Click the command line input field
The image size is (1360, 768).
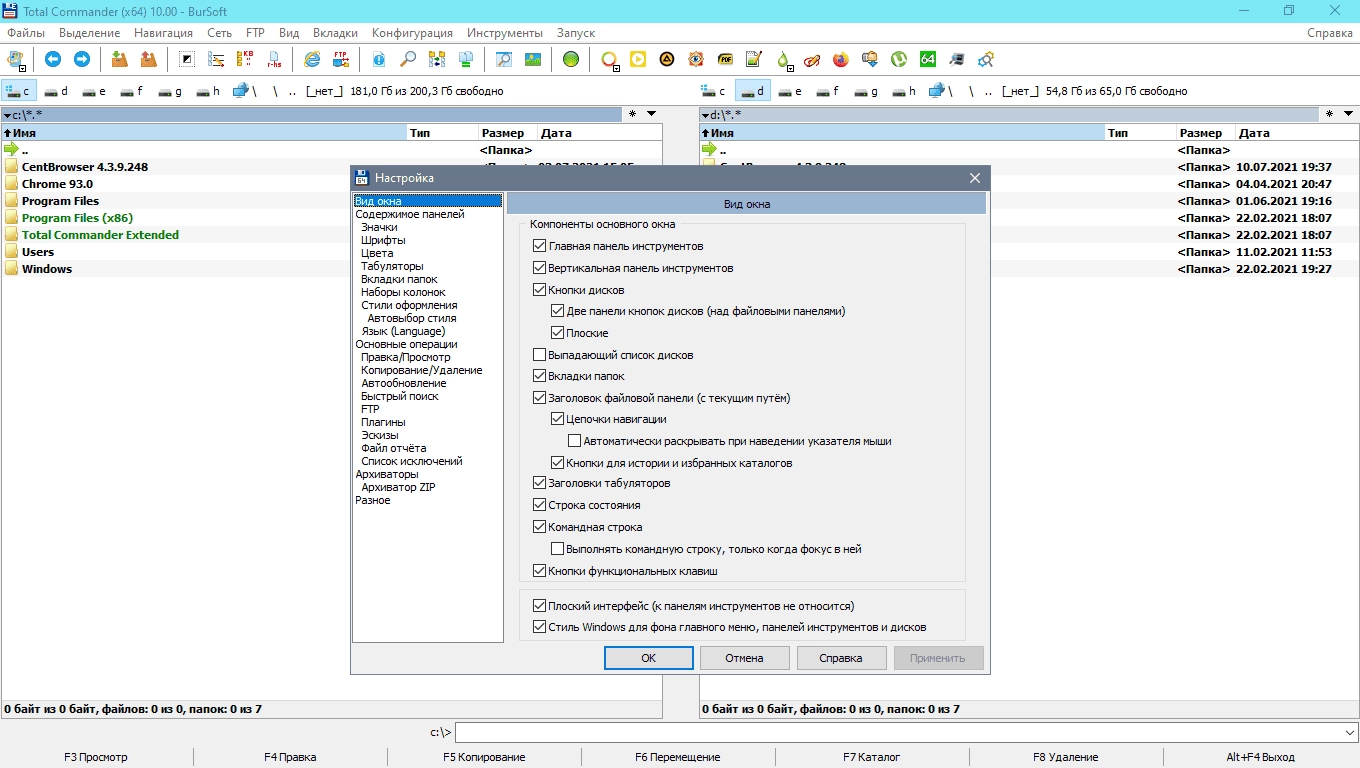[898, 733]
